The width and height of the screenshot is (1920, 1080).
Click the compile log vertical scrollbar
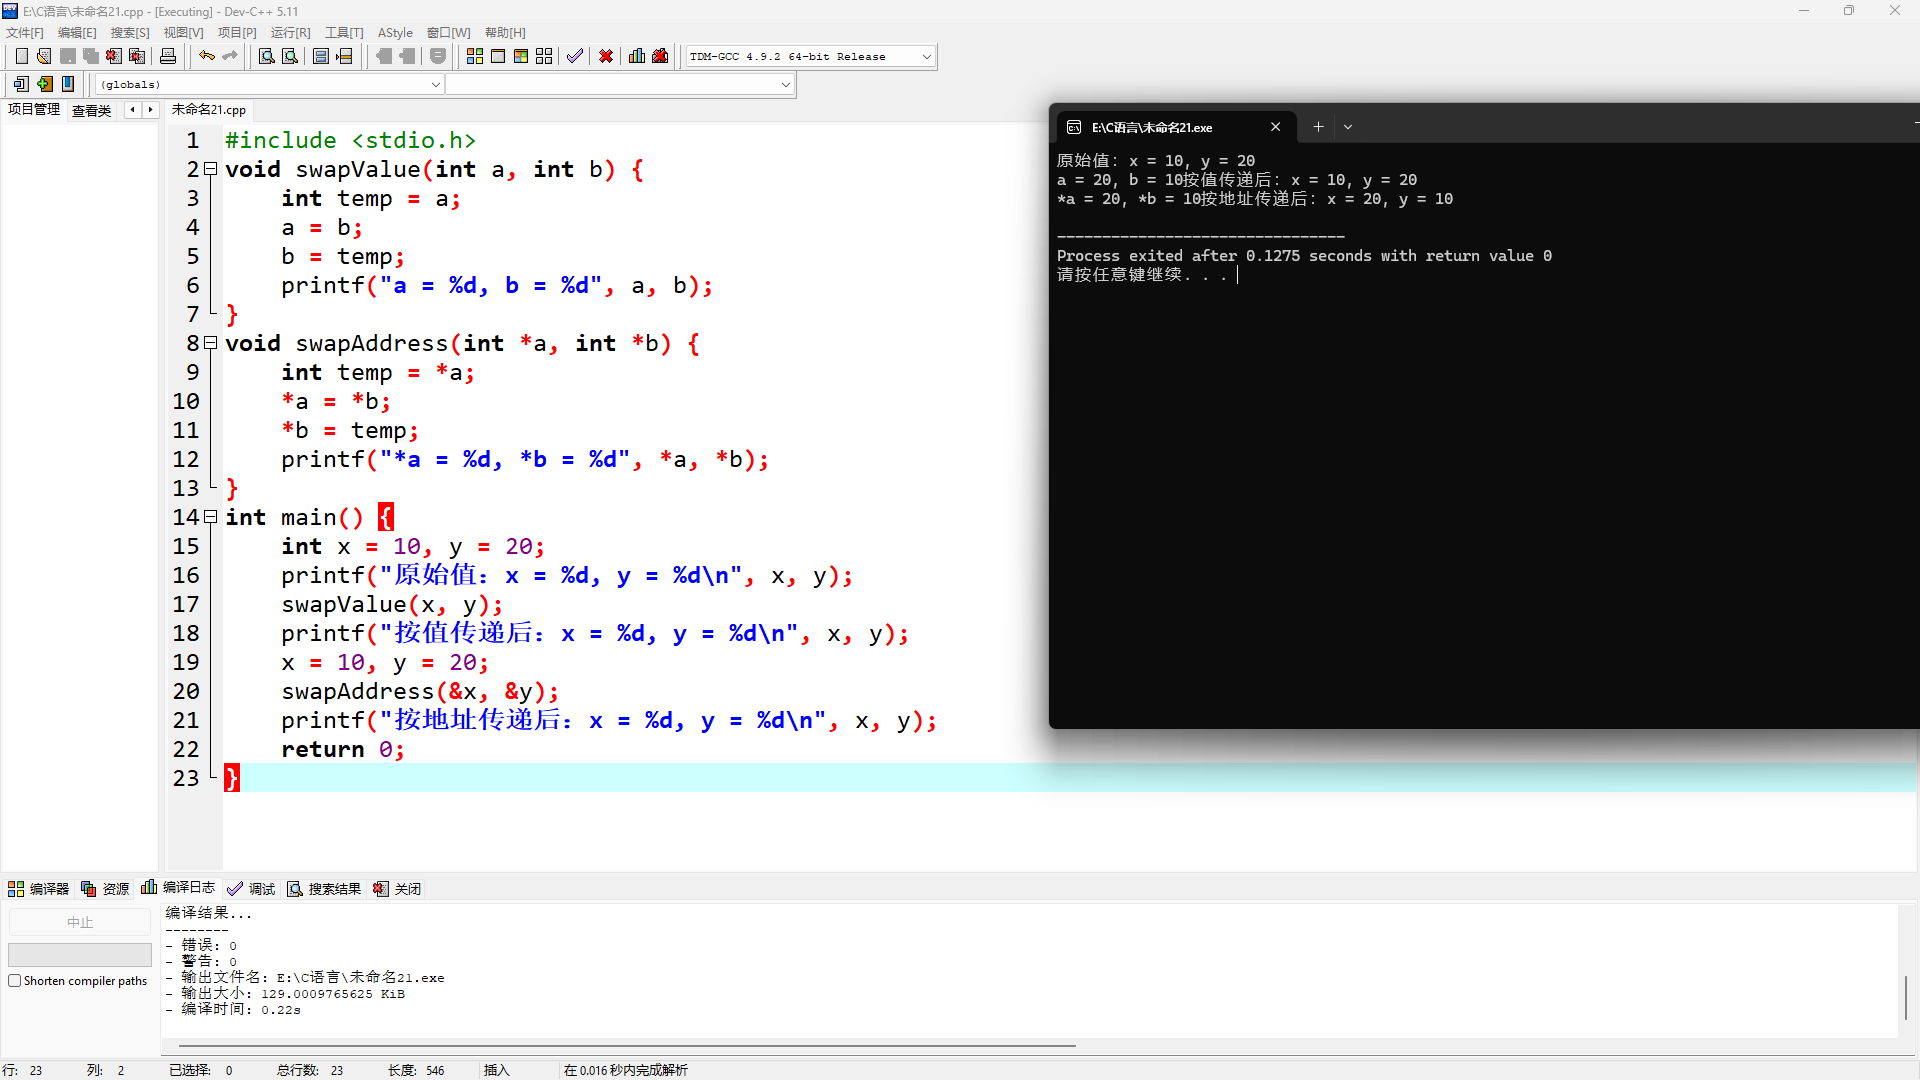(1905, 996)
